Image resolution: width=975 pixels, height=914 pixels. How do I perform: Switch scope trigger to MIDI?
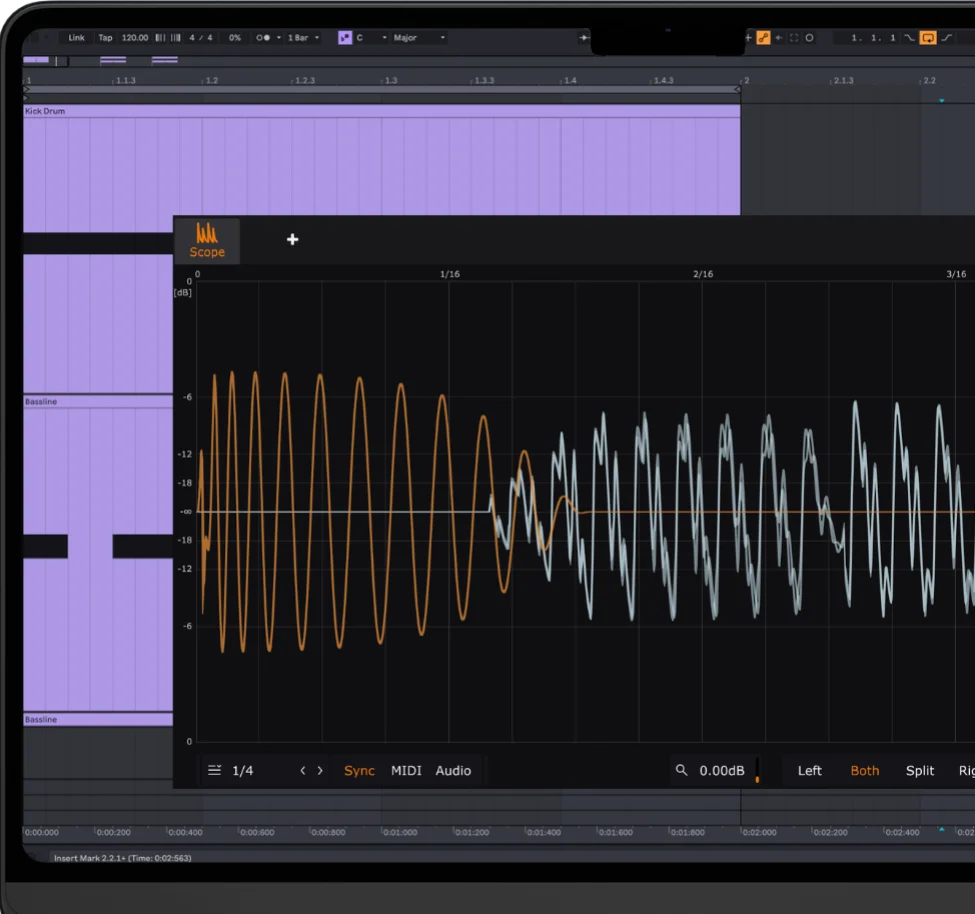coord(406,770)
